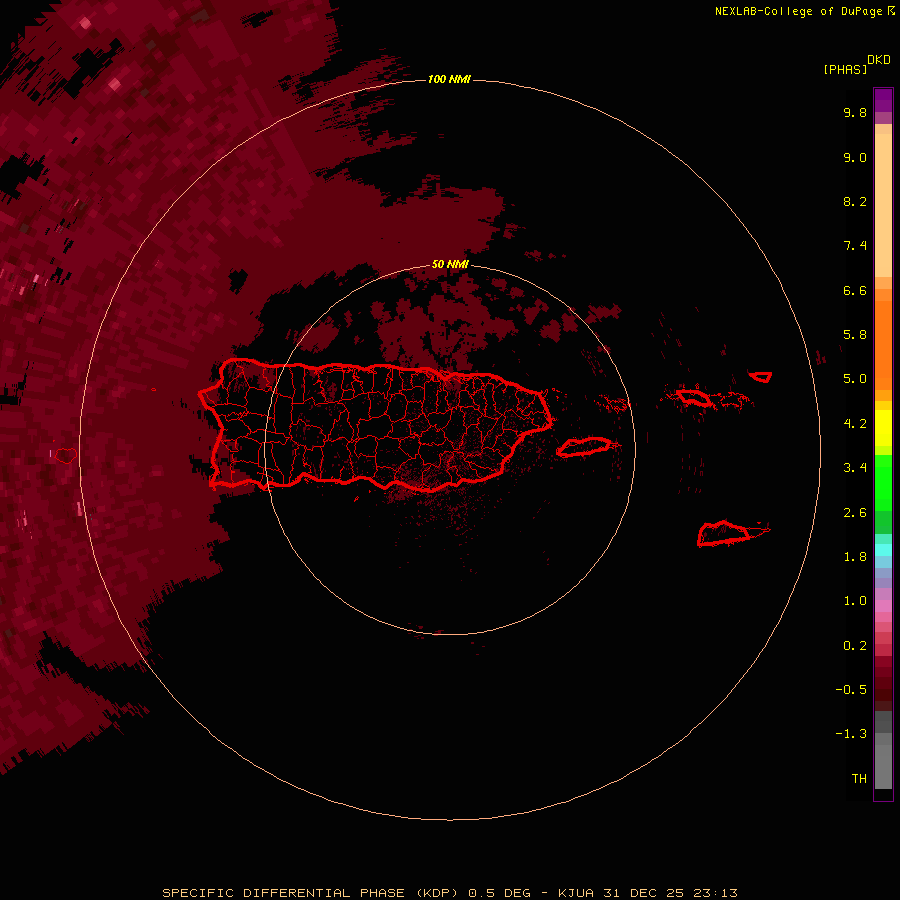Pick the cyan band near 1.8
This screenshot has width=900, height=900.
coord(883,550)
